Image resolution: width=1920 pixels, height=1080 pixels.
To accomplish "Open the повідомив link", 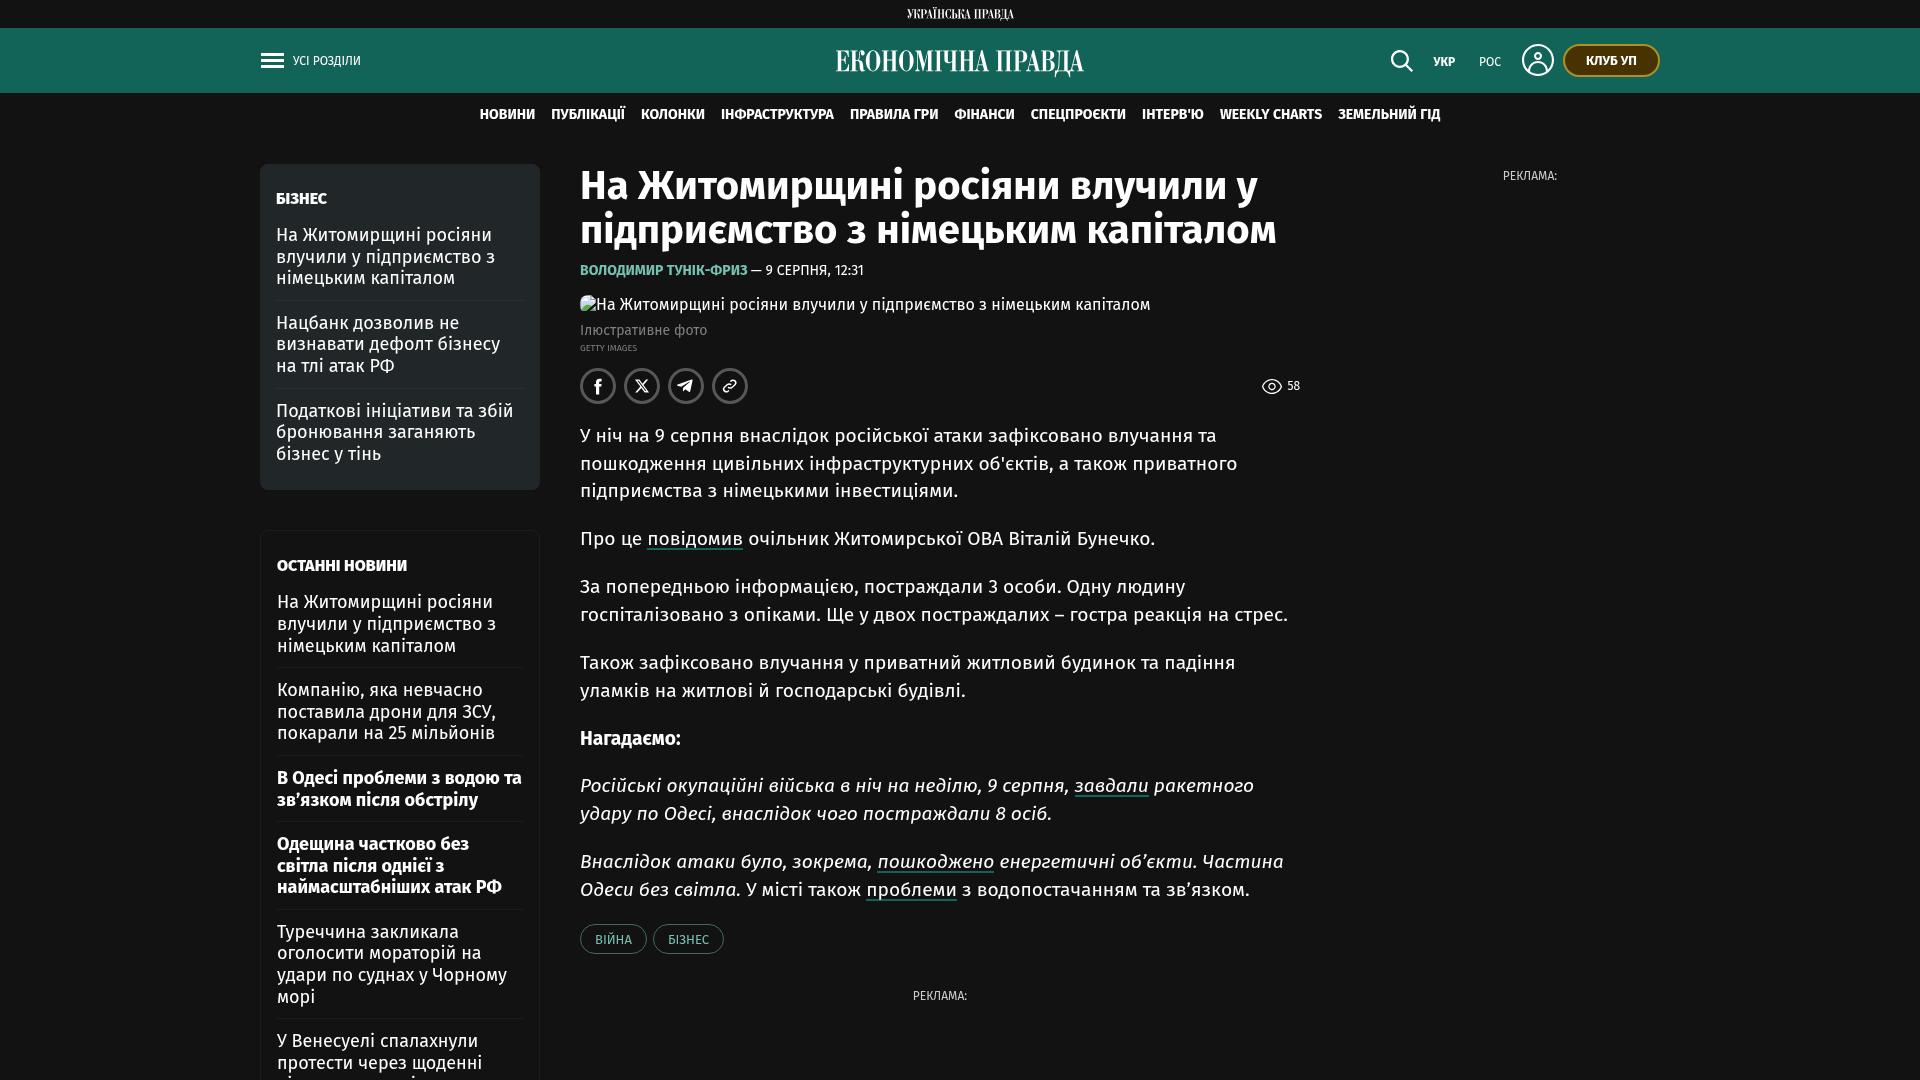I will pyautogui.click(x=695, y=539).
